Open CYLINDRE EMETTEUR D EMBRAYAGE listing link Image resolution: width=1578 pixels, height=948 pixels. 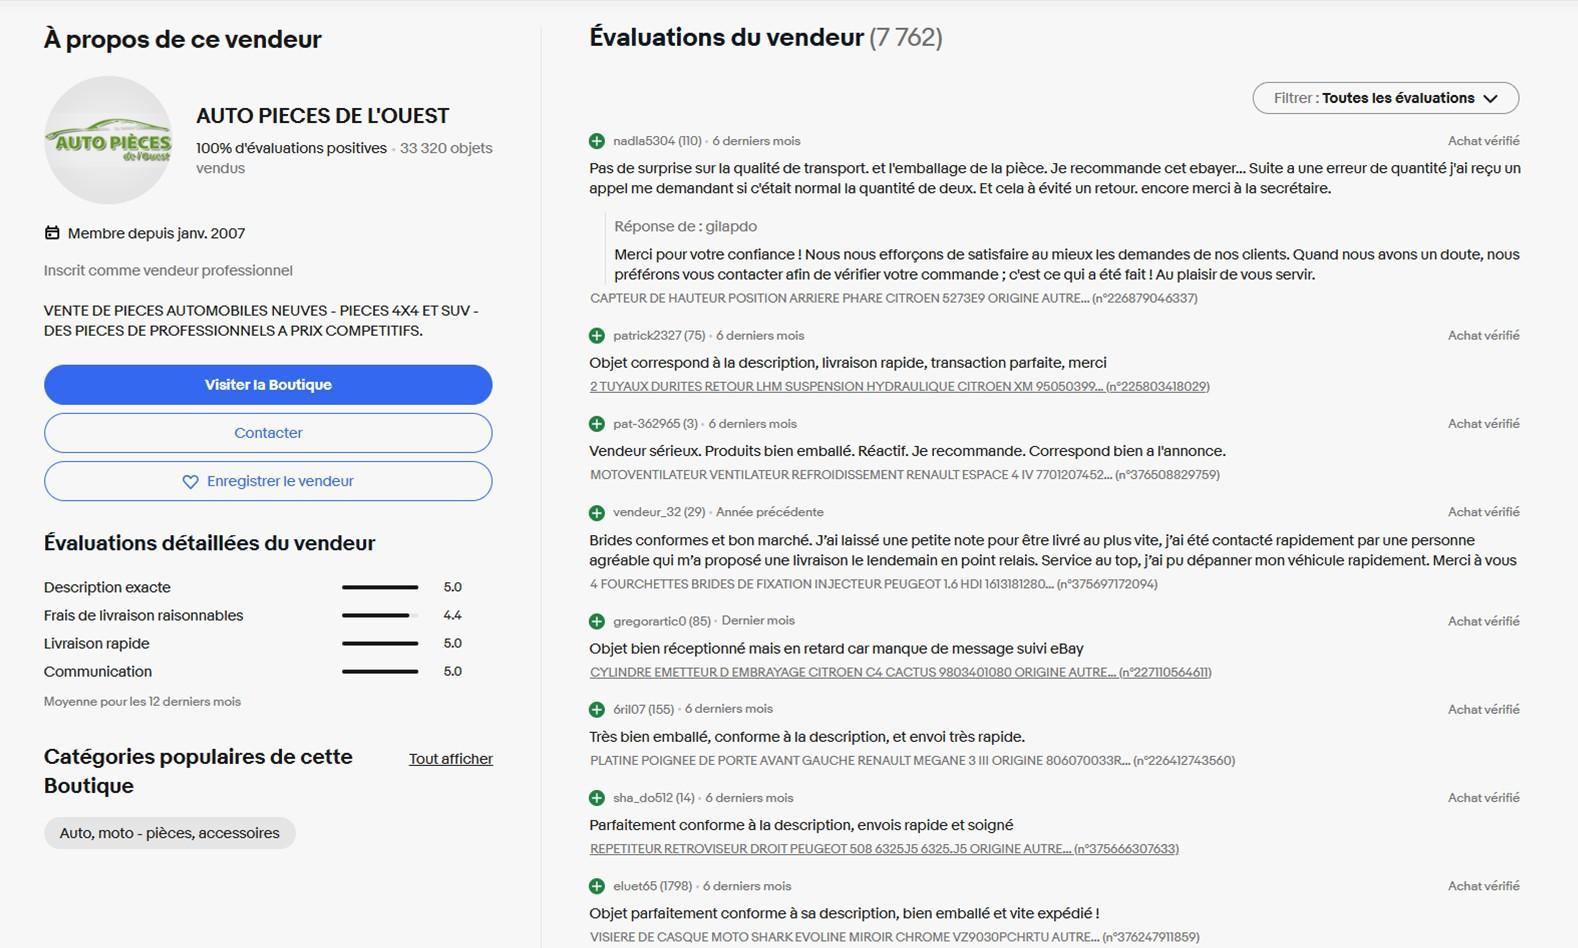(x=900, y=673)
